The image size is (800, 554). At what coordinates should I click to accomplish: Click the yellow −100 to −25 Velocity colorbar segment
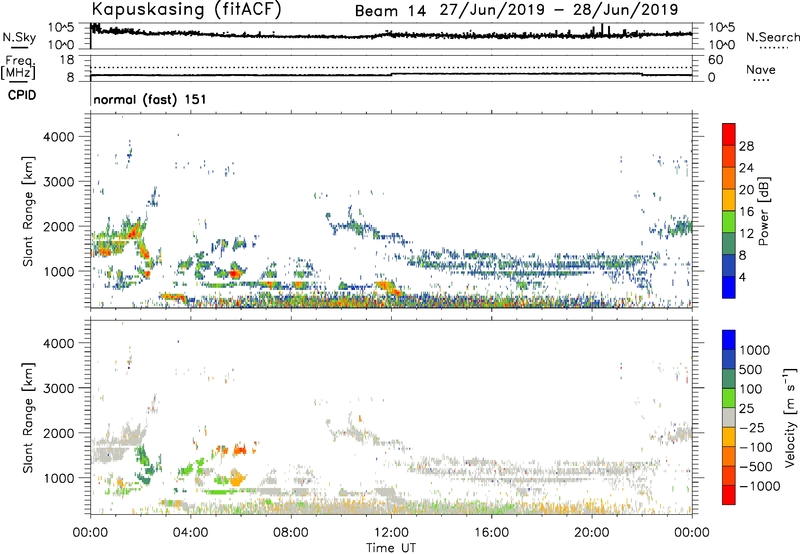729,437
